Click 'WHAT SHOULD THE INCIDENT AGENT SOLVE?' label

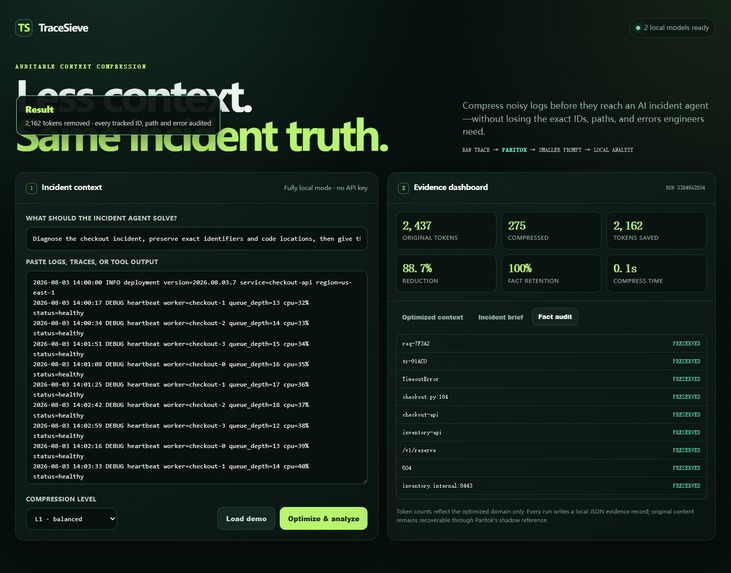tap(101, 218)
